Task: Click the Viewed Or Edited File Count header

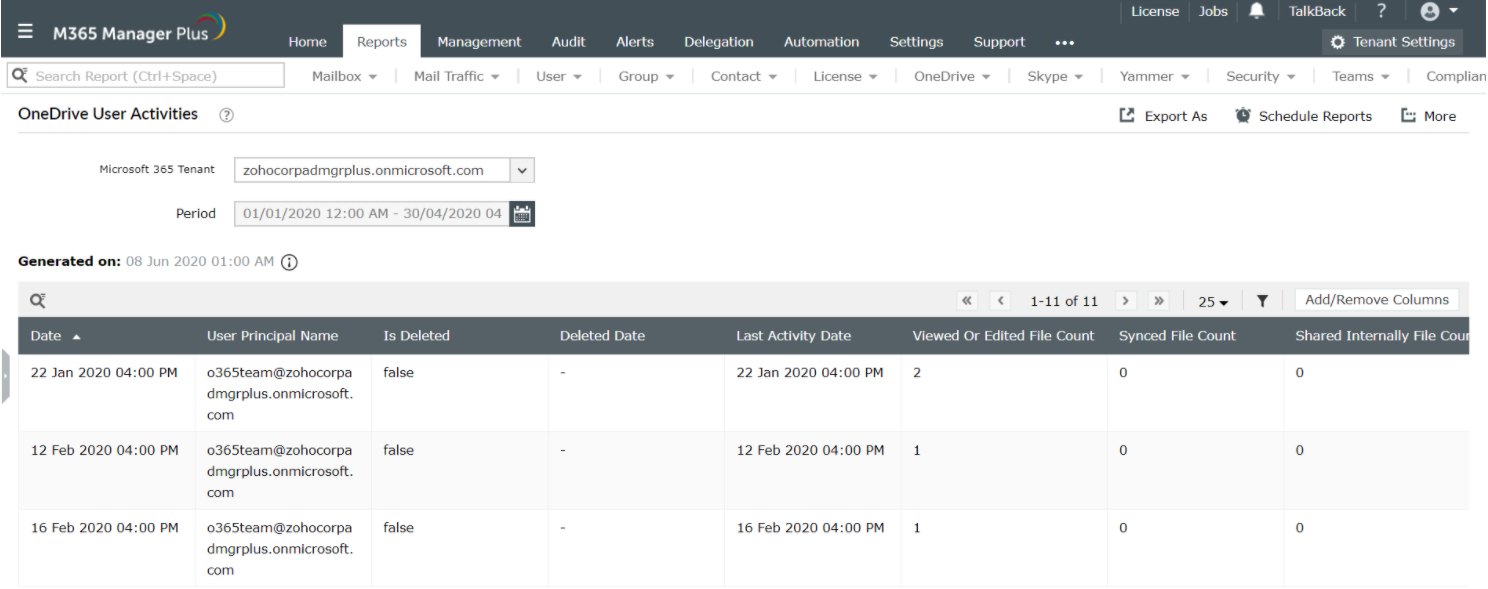Action: [1003, 336]
